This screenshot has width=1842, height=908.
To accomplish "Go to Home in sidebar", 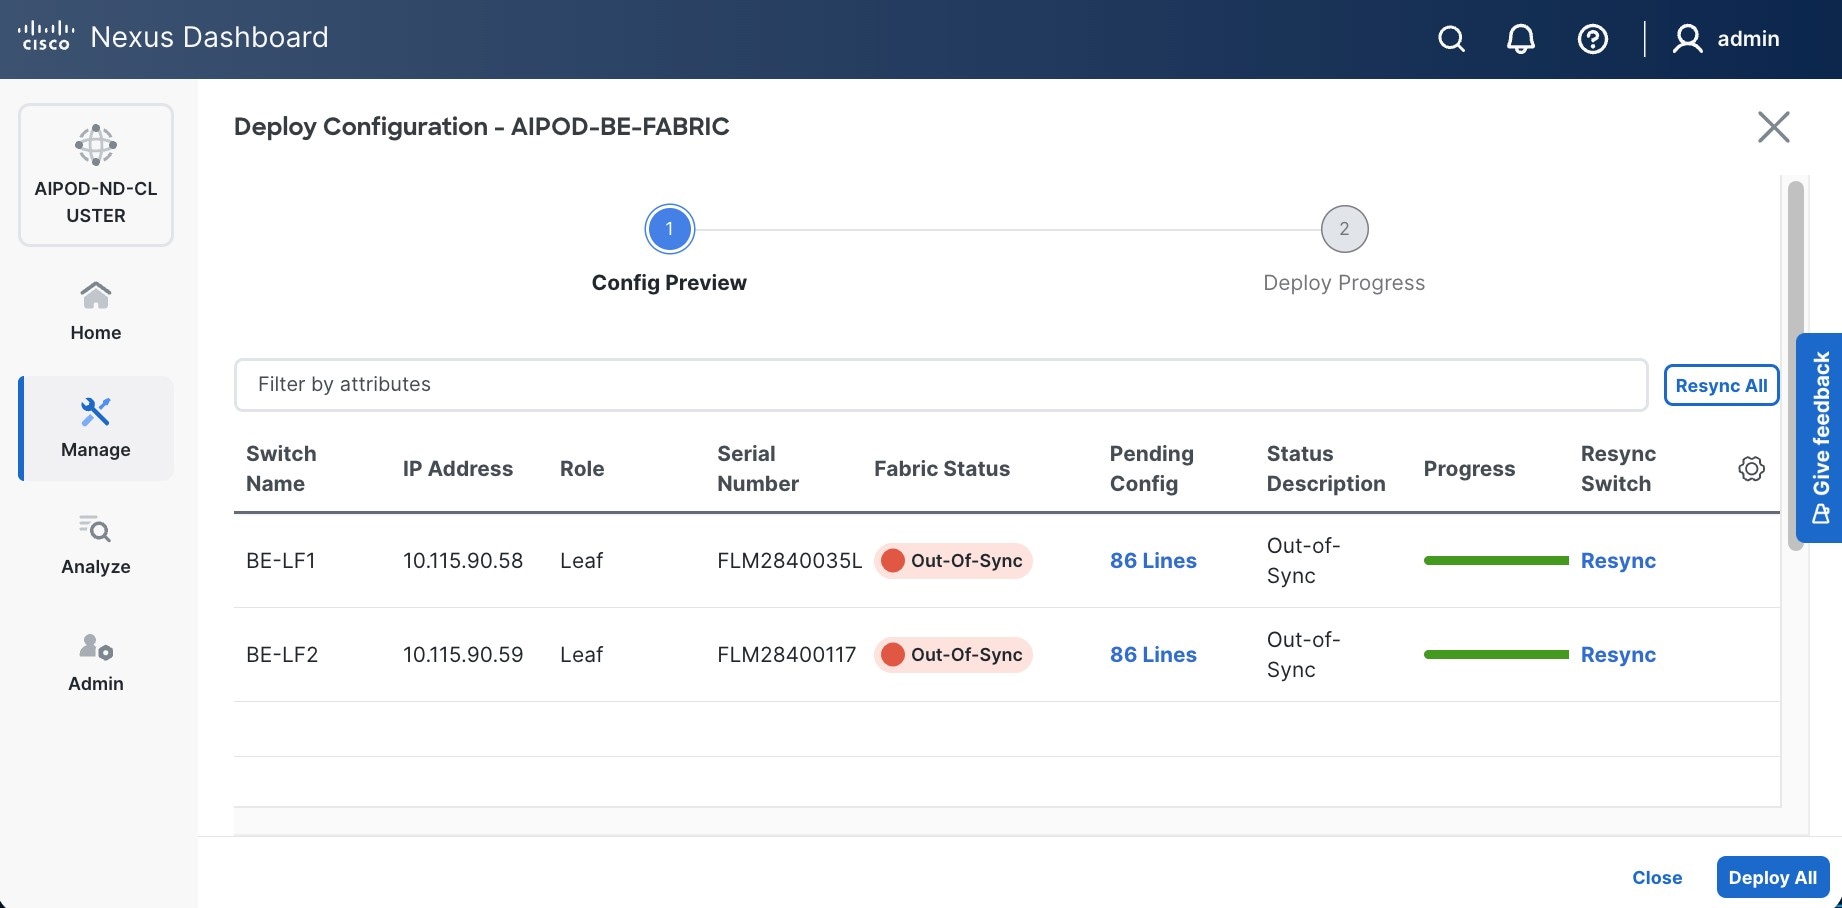I will tap(96, 311).
